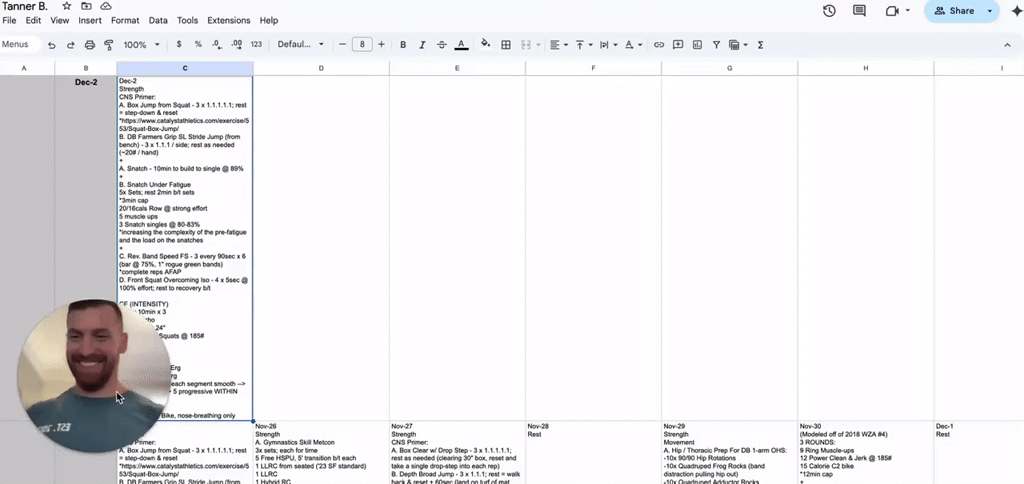Select the Dec-1 Rest cell
Screen dimensions: 1024x484
pyautogui.click(x=979, y=453)
